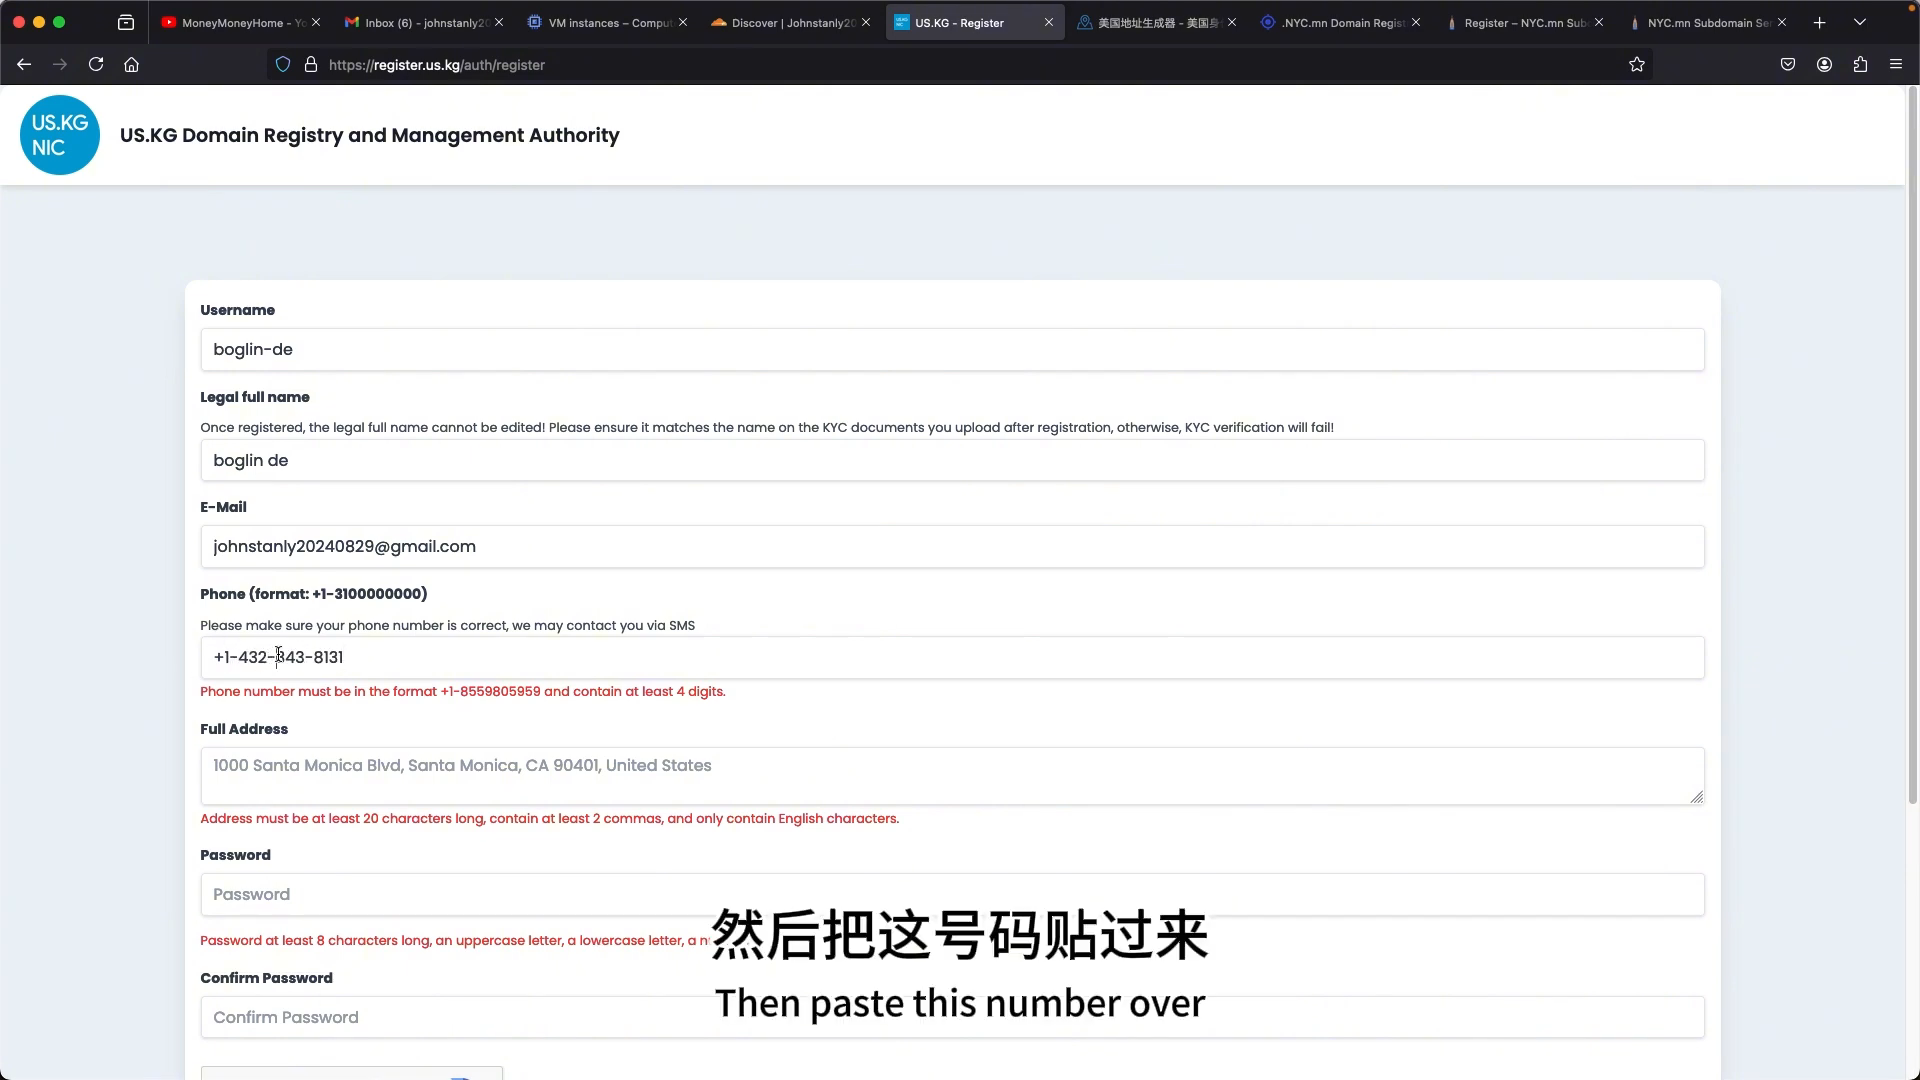Screen dimensions: 1920x1080
Task: Click the US.KG NIC logo
Action: pyautogui.click(x=60, y=135)
